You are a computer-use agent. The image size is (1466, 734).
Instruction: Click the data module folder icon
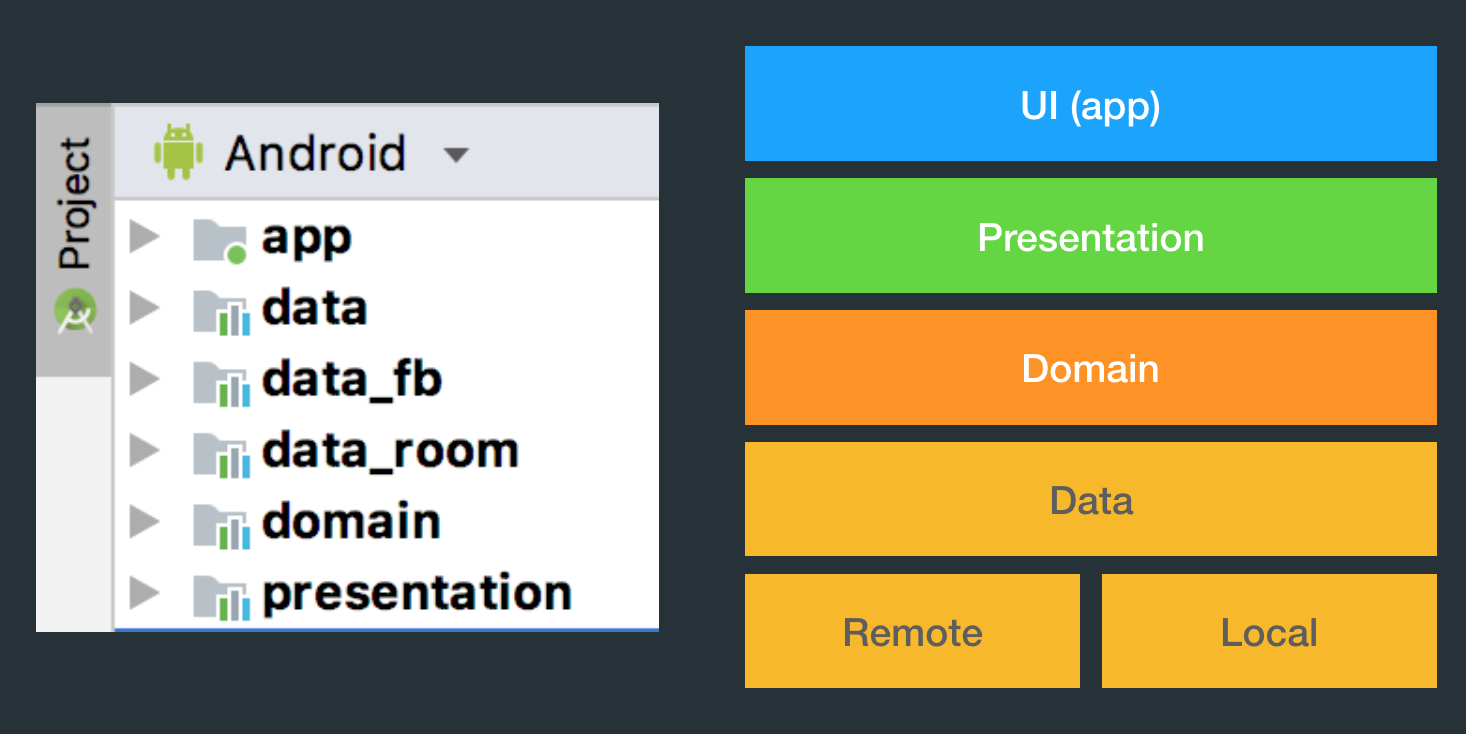[220, 310]
